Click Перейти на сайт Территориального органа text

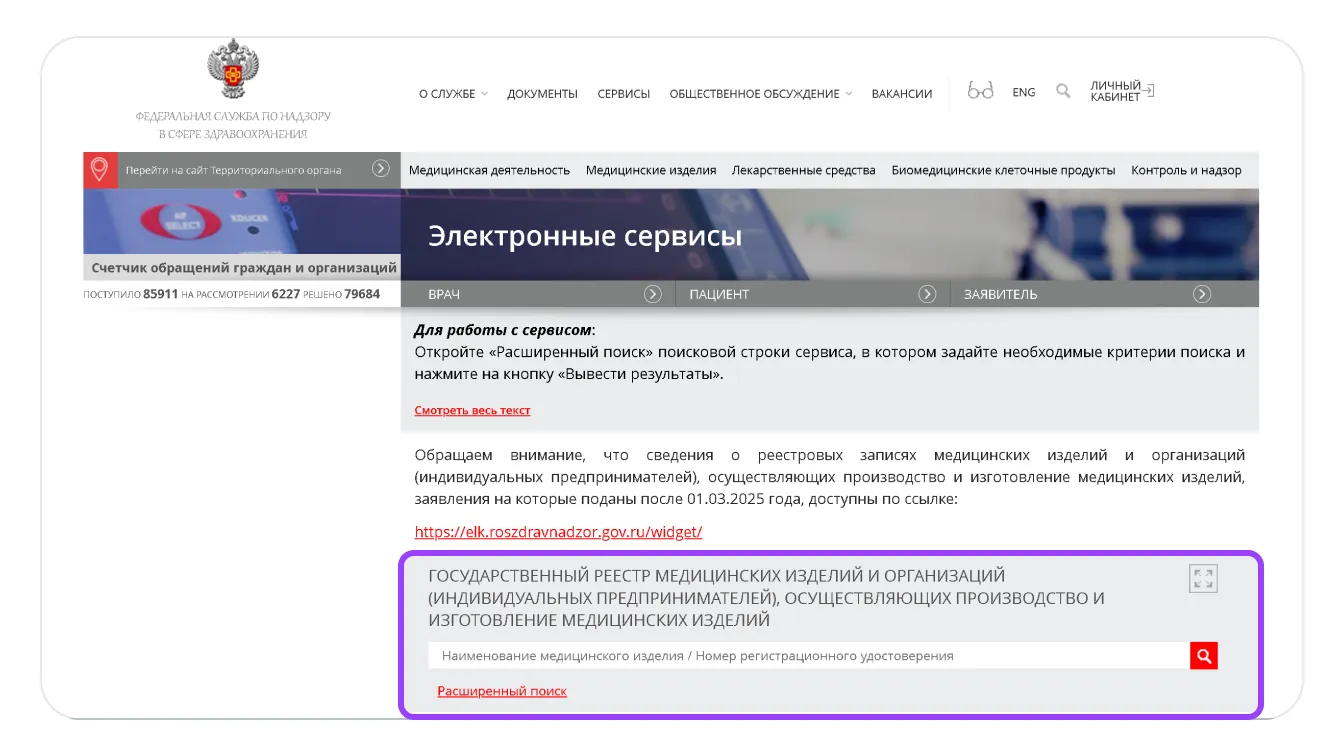coord(233,170)
